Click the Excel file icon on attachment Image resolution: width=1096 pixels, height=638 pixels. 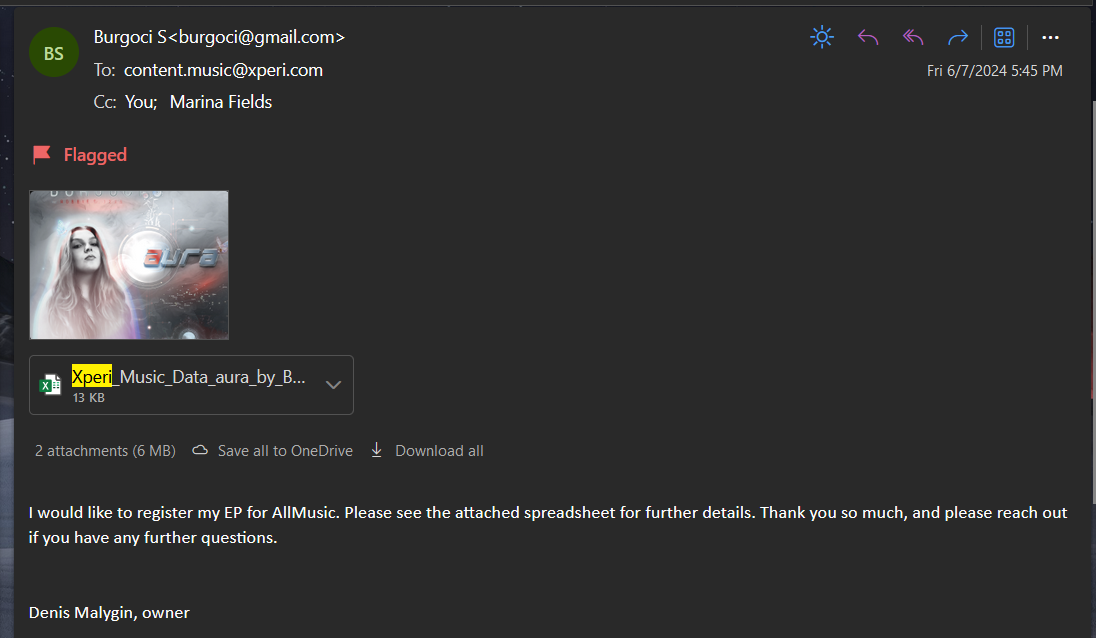click(50, 385)
